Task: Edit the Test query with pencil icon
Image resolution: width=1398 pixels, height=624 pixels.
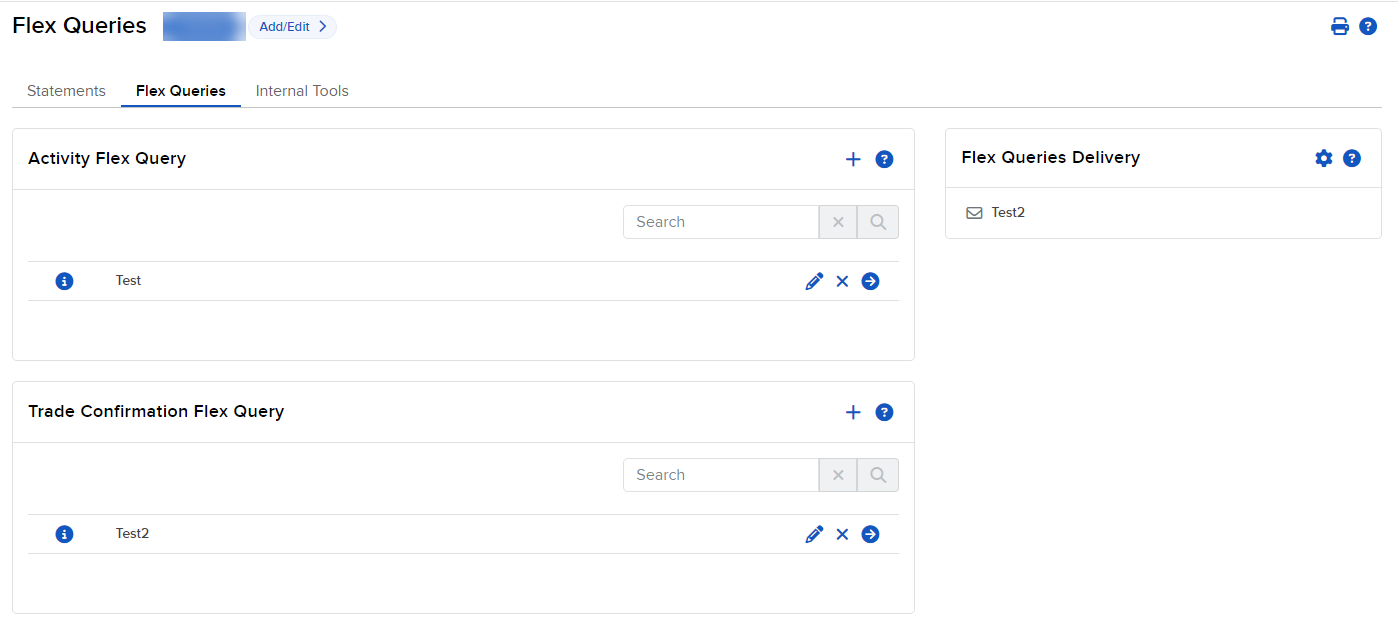Action: (x=814, y=282)
